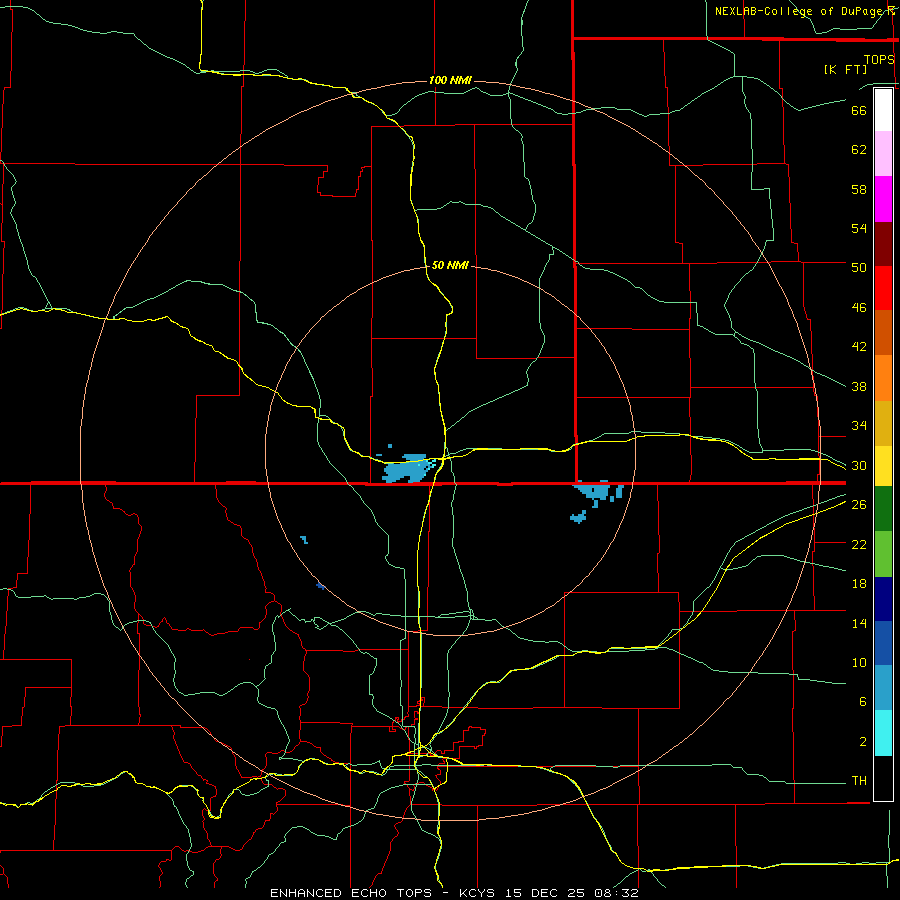Click the '34' legend value
Screen dimensions: 900x900
[x=859, y=426]
